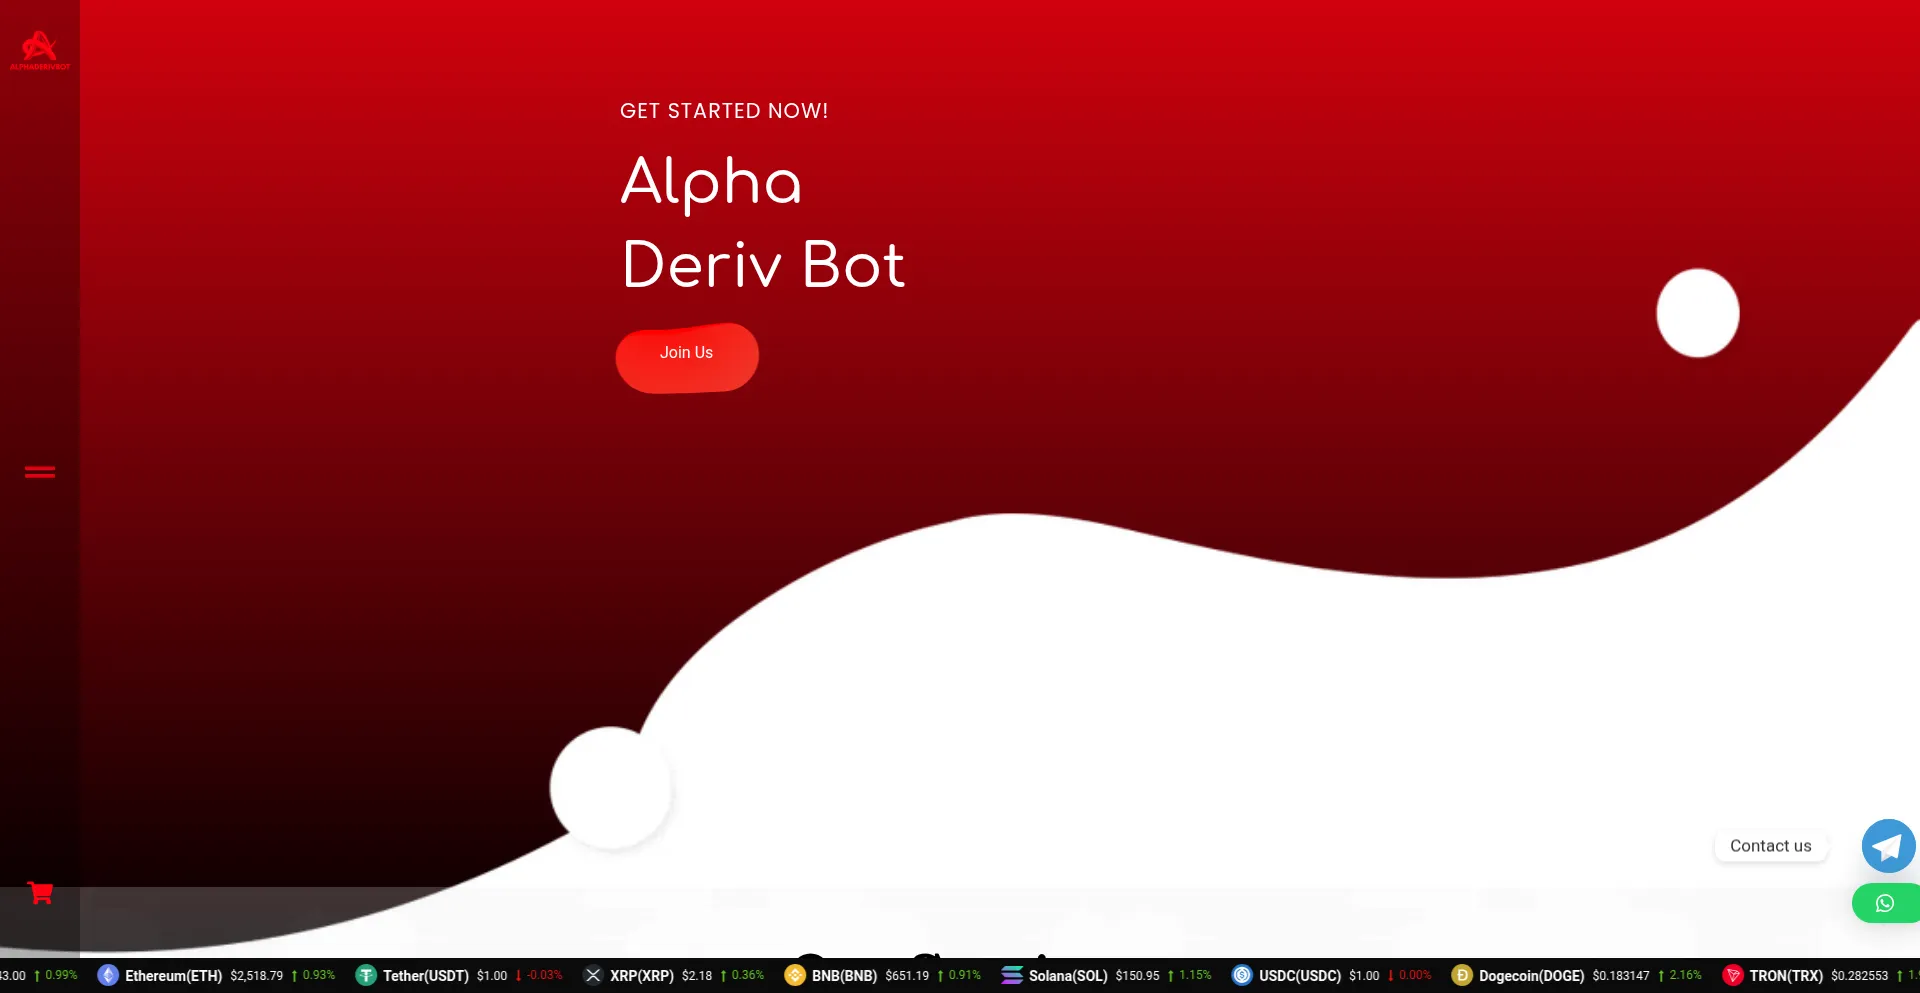Click Dogecoin 2.16% change value
The image size is (1920, 993).
coord(1685,975)
